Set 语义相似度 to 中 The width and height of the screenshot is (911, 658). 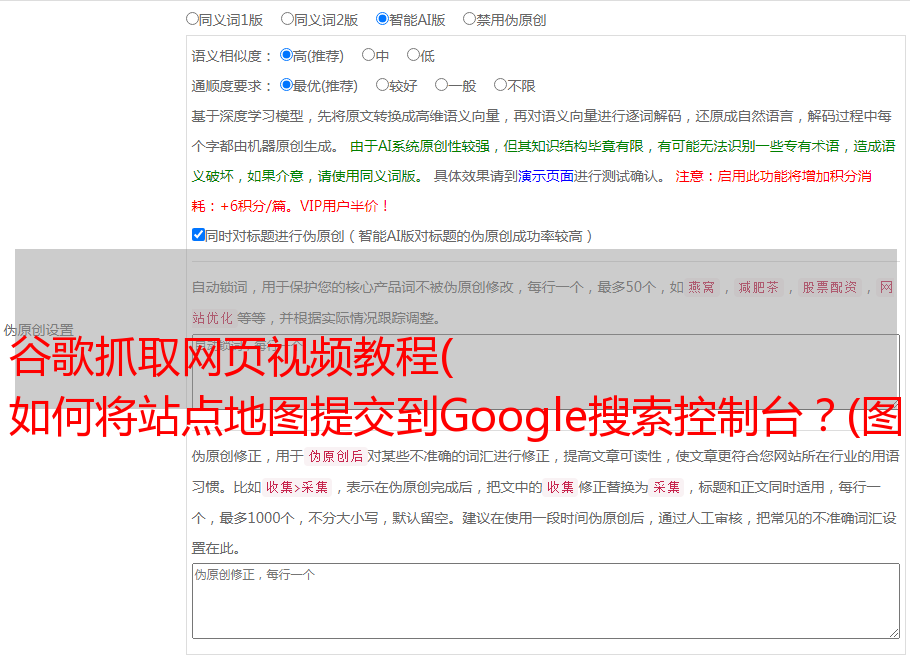pos(368,55)
